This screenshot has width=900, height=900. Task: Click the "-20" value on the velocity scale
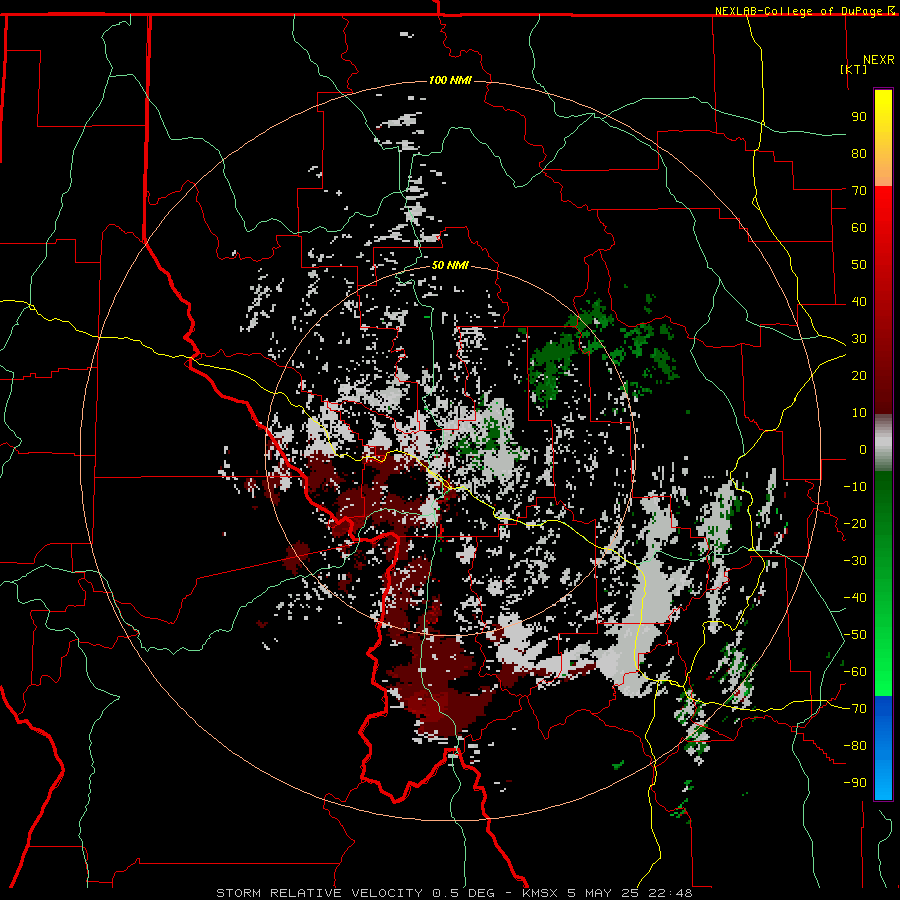[x=855, y=523]
